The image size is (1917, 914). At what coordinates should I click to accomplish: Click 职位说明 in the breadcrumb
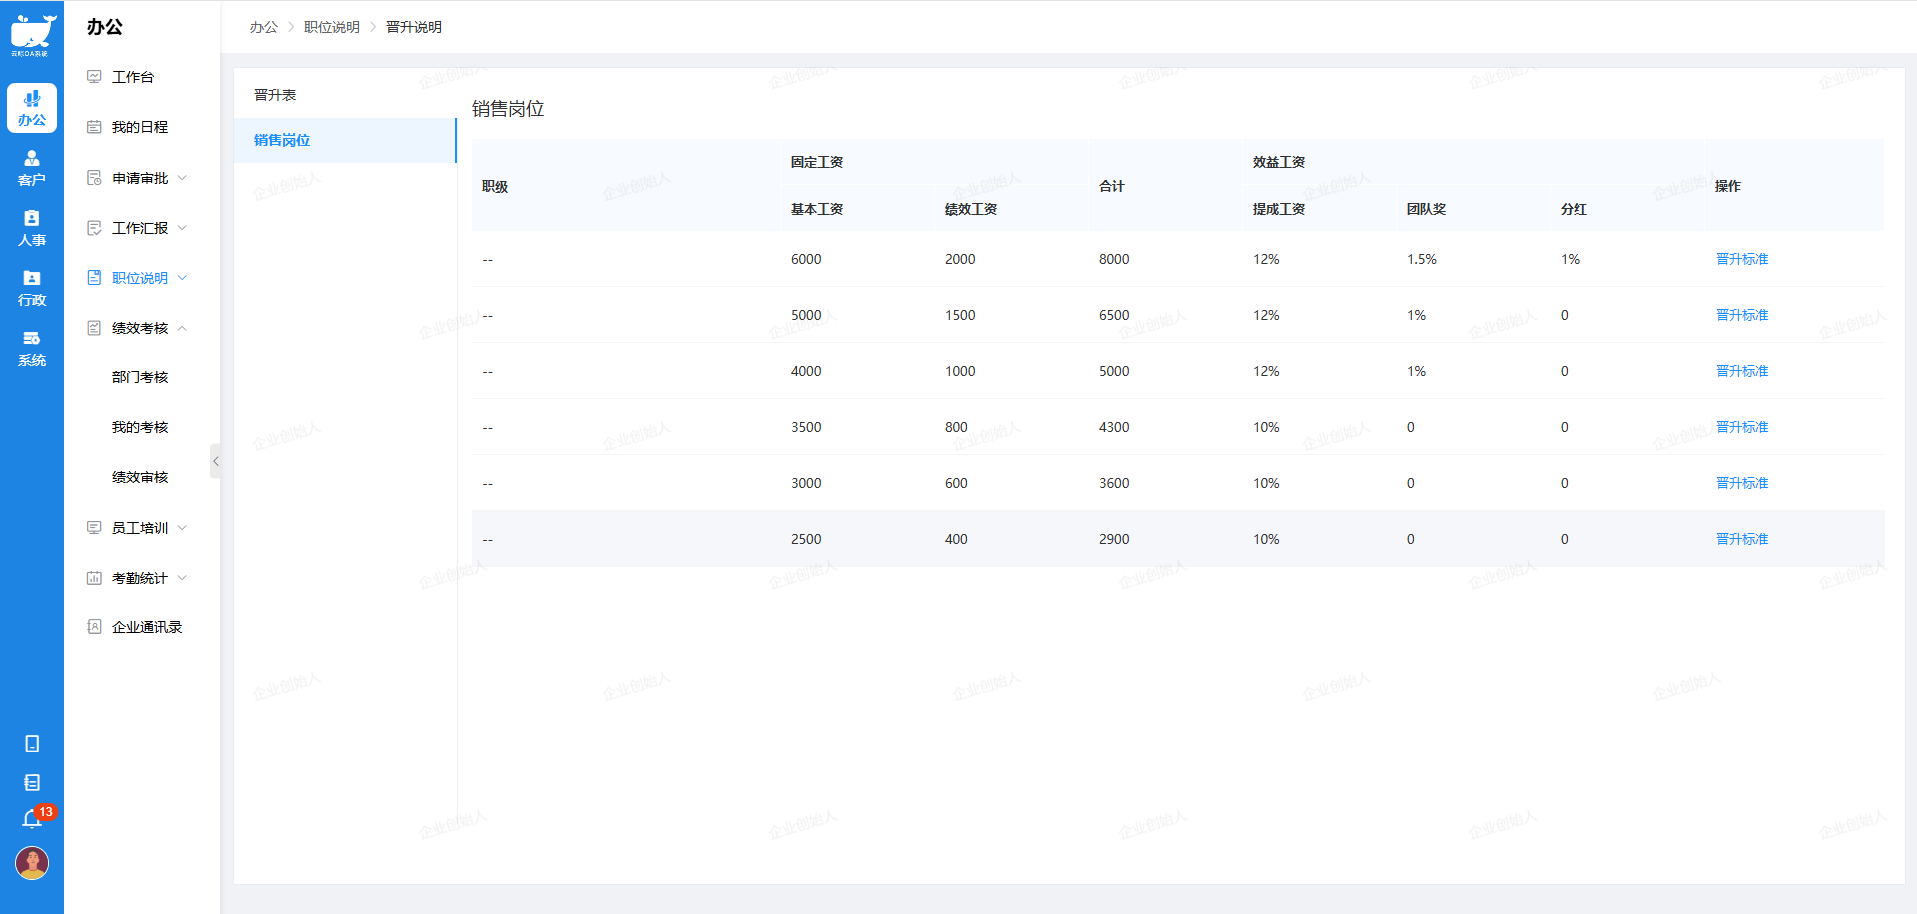tap(332, 27)
